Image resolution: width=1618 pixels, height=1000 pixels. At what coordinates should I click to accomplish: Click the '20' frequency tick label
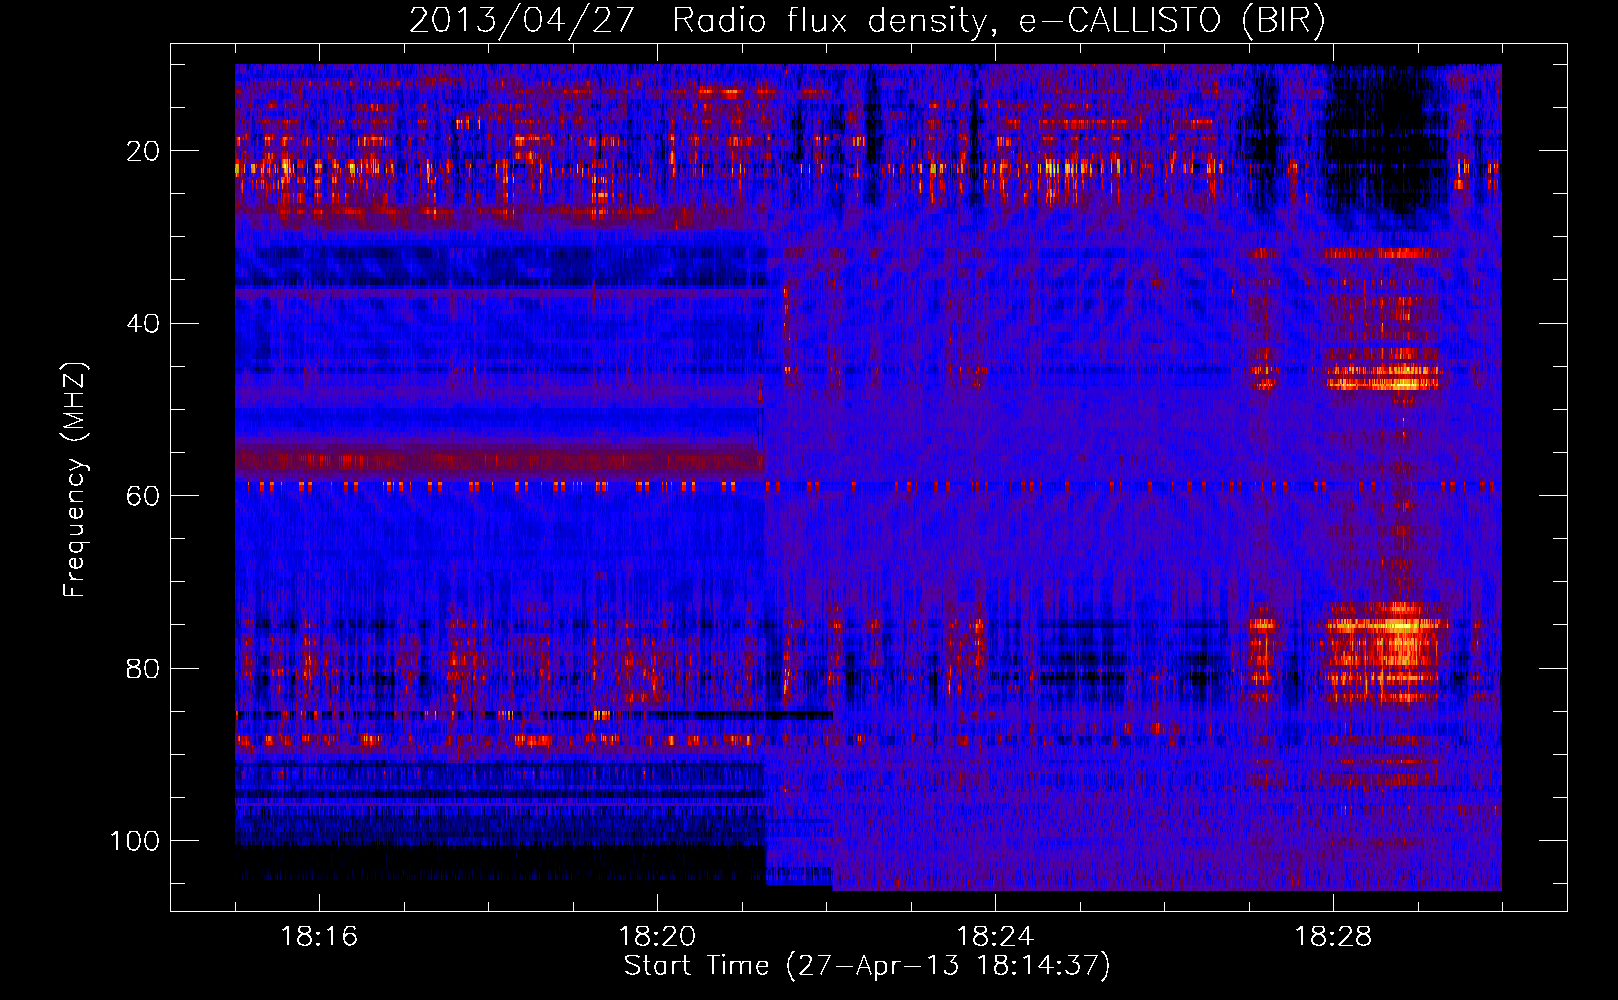(x=143, y=151)
